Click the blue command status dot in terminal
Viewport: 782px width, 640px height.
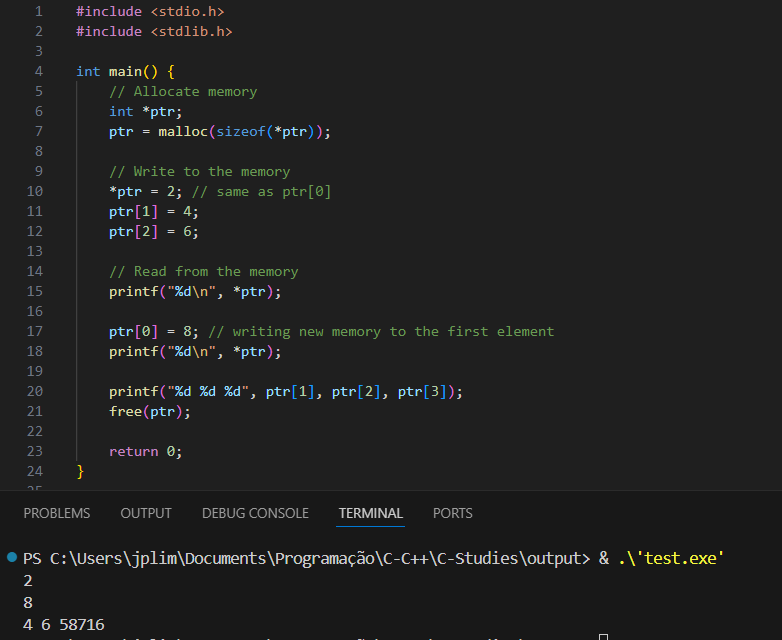tap(12, 557)
